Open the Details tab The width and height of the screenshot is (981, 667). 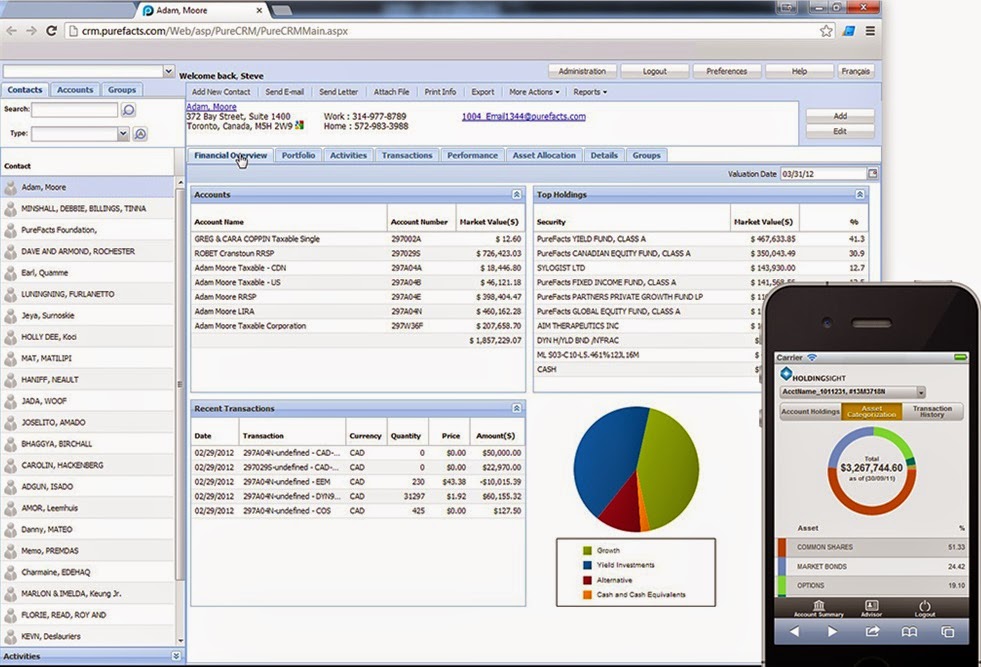click(x=604, y=155)
